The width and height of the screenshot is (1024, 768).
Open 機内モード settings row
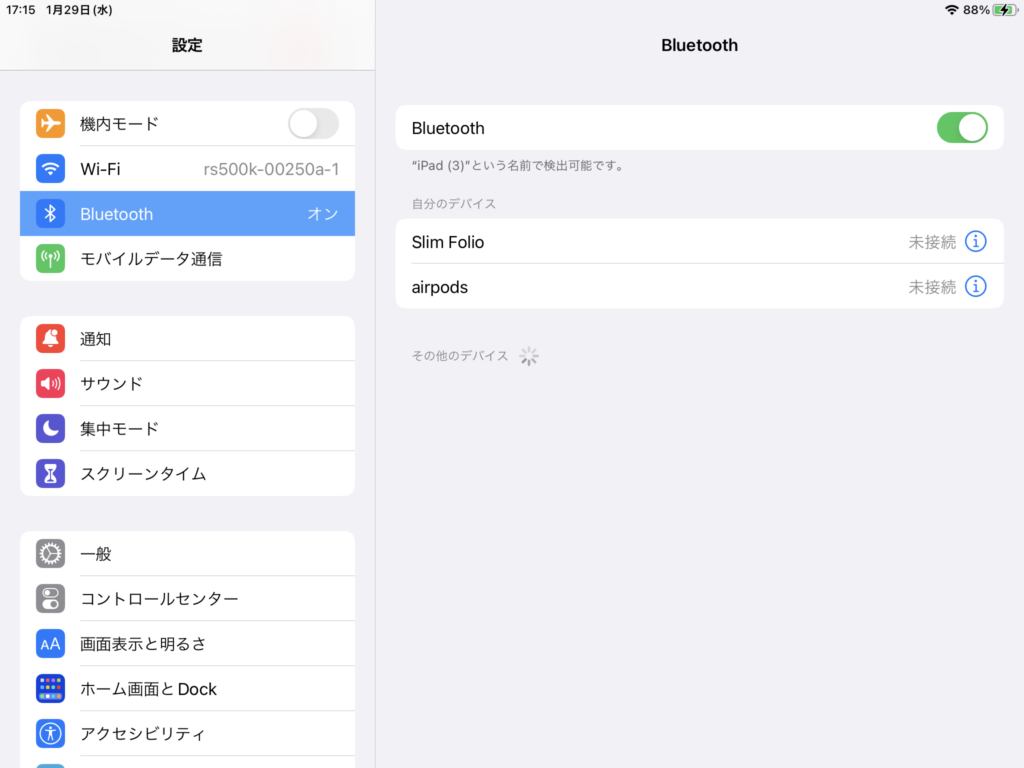click(187, 123)
